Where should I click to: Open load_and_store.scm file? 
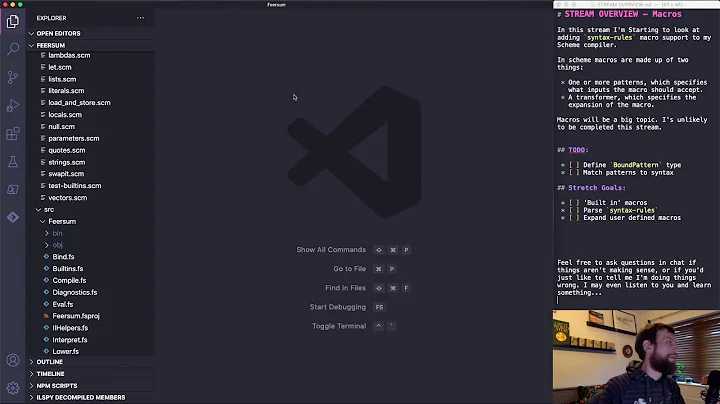click(x=79, y=103)
